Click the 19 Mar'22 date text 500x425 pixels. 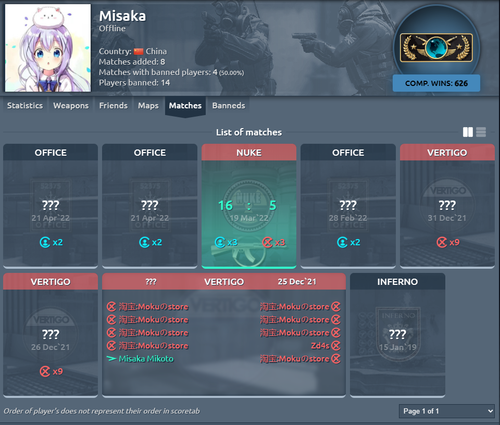(249, 218)
